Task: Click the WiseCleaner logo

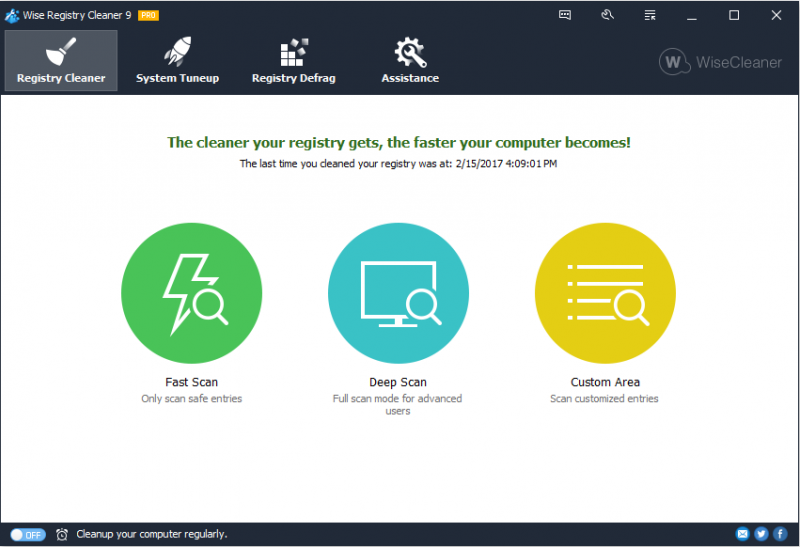Action: [720, 62]
